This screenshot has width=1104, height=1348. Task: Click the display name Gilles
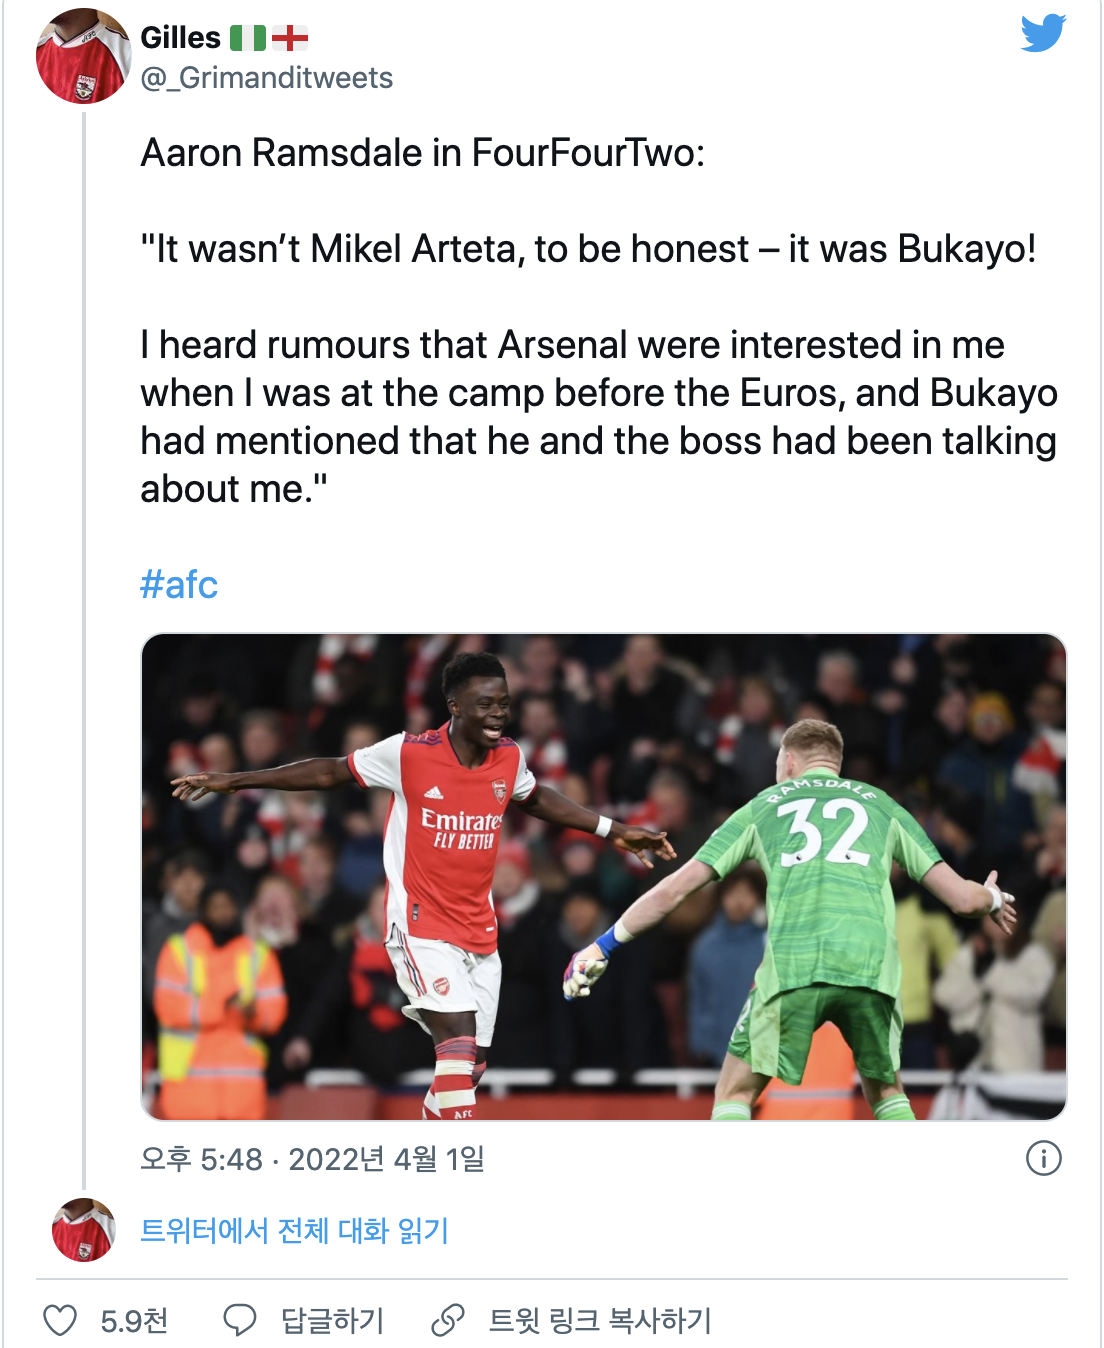(x=180, y=38)
